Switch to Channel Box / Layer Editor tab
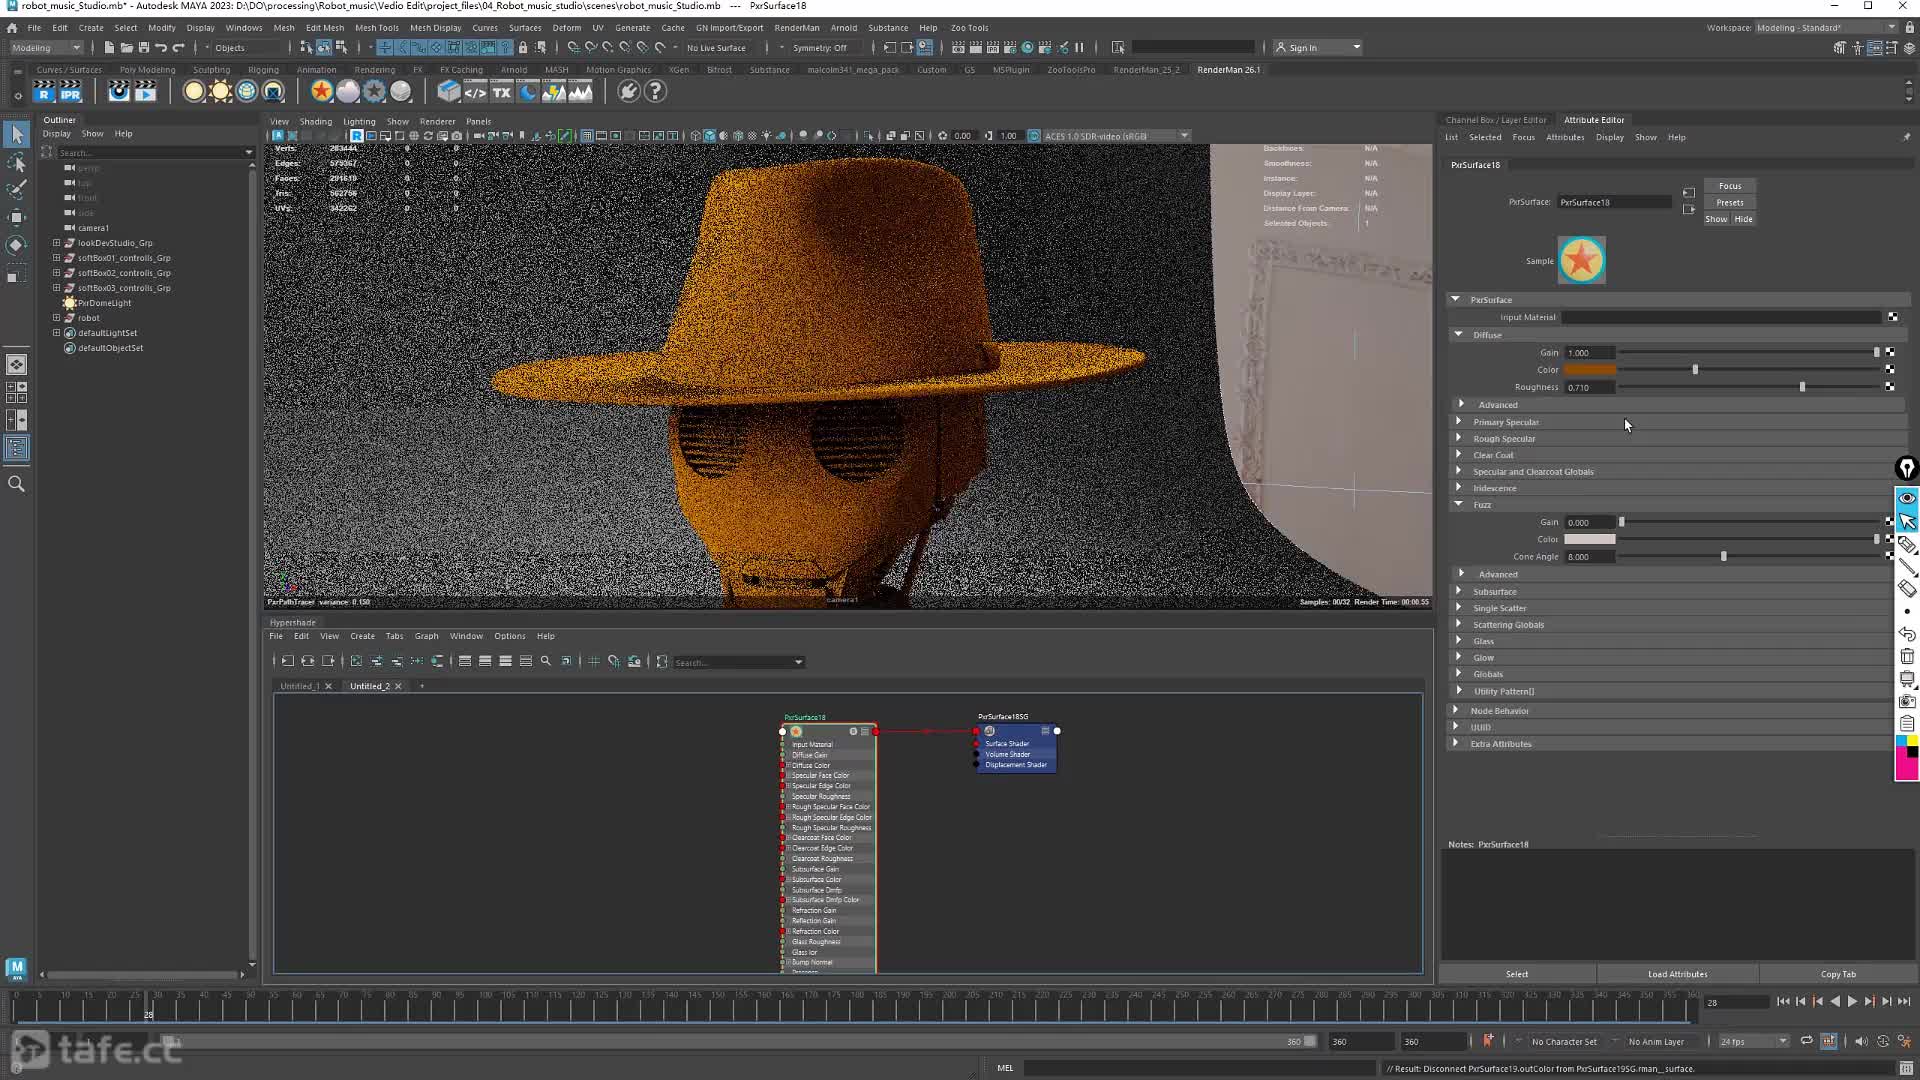The width and height of the screenshot is (1920, 1080). coord(1495,120)
